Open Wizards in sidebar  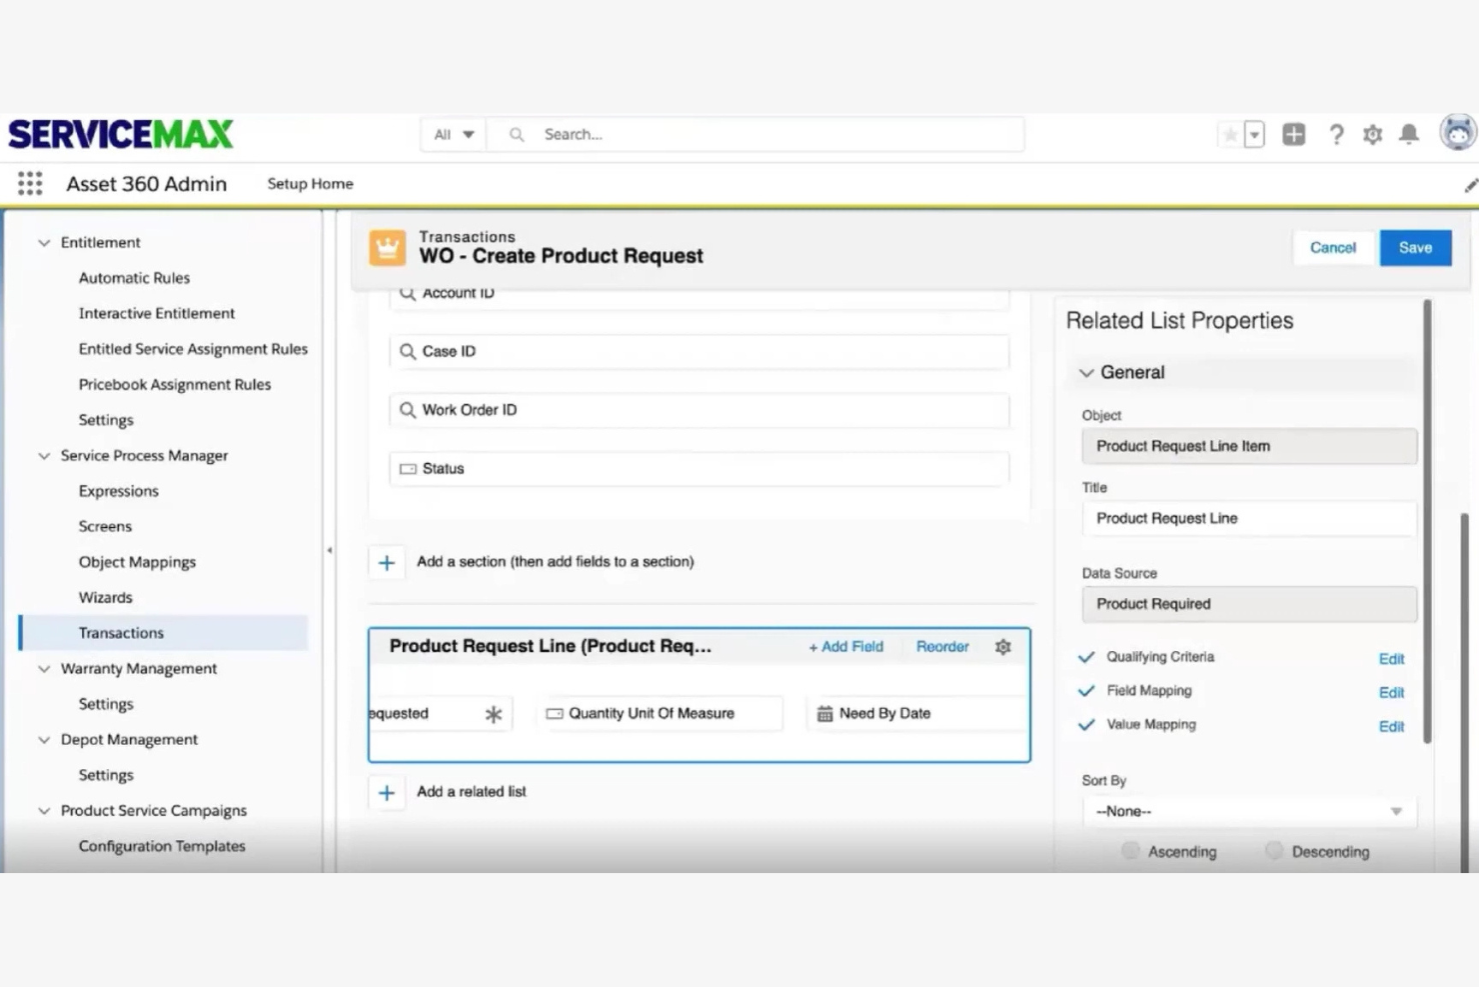[105, 597]
